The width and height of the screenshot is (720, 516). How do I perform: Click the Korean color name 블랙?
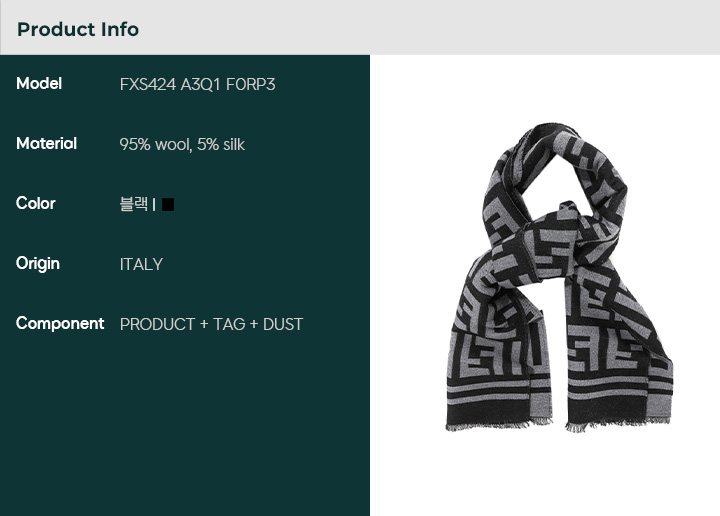click(x=134, y=204)
